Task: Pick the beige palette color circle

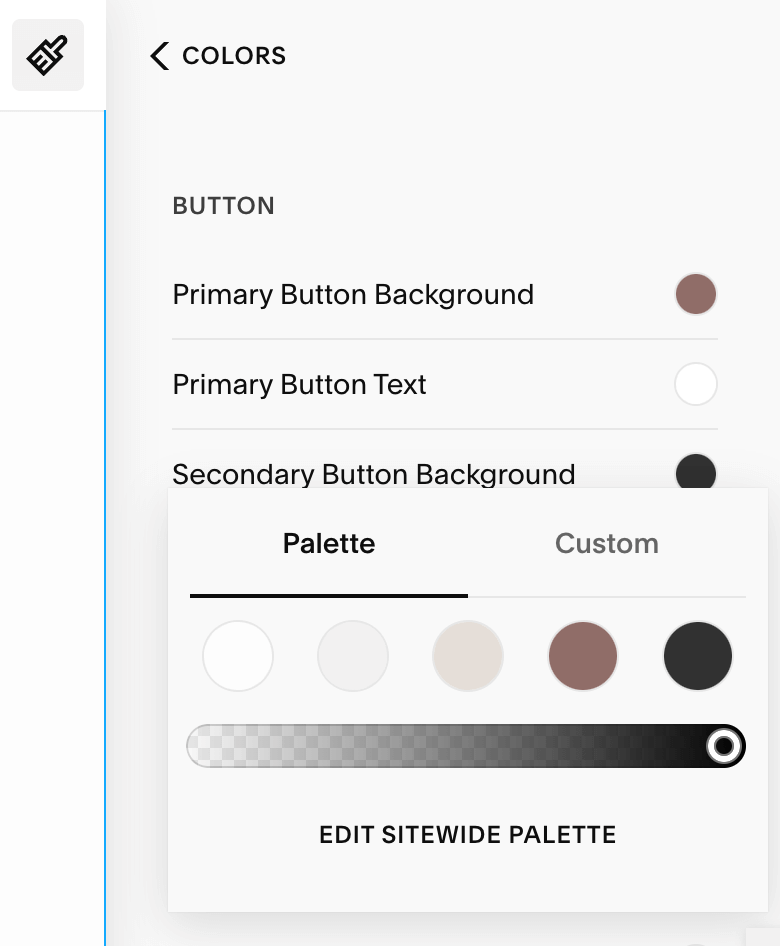Action: click(x=468, y=656)
